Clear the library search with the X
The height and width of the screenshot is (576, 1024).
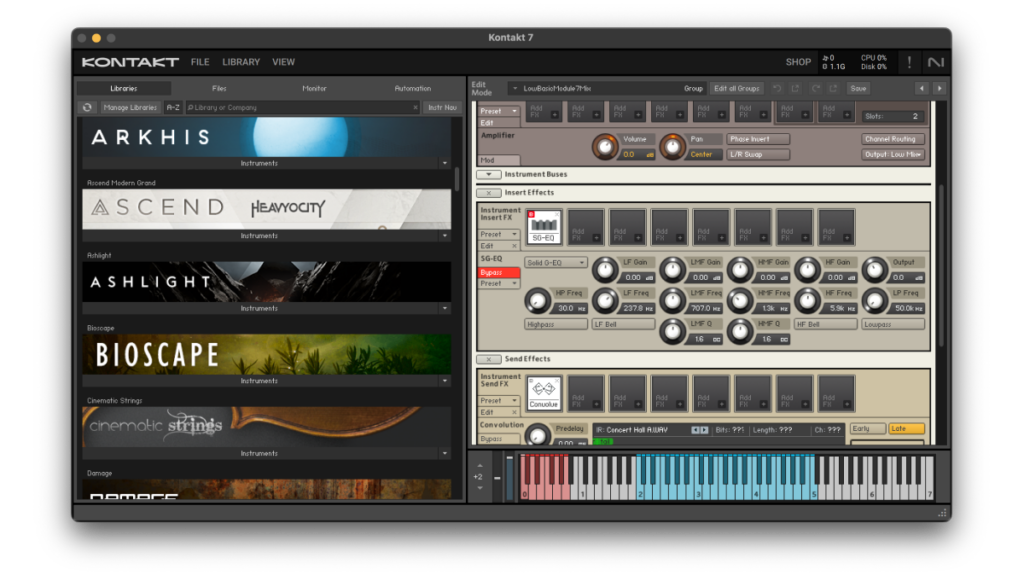[x=415, y=108]
